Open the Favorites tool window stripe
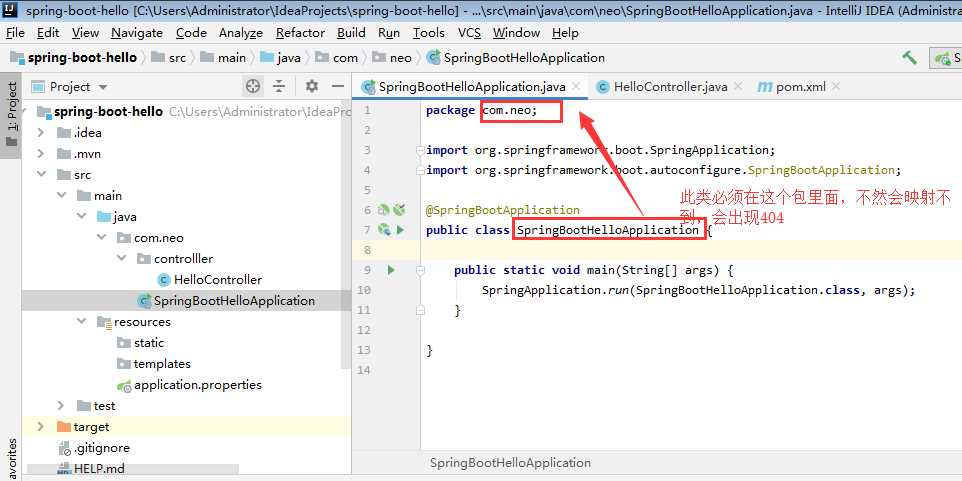 click(x=11, y=459)
